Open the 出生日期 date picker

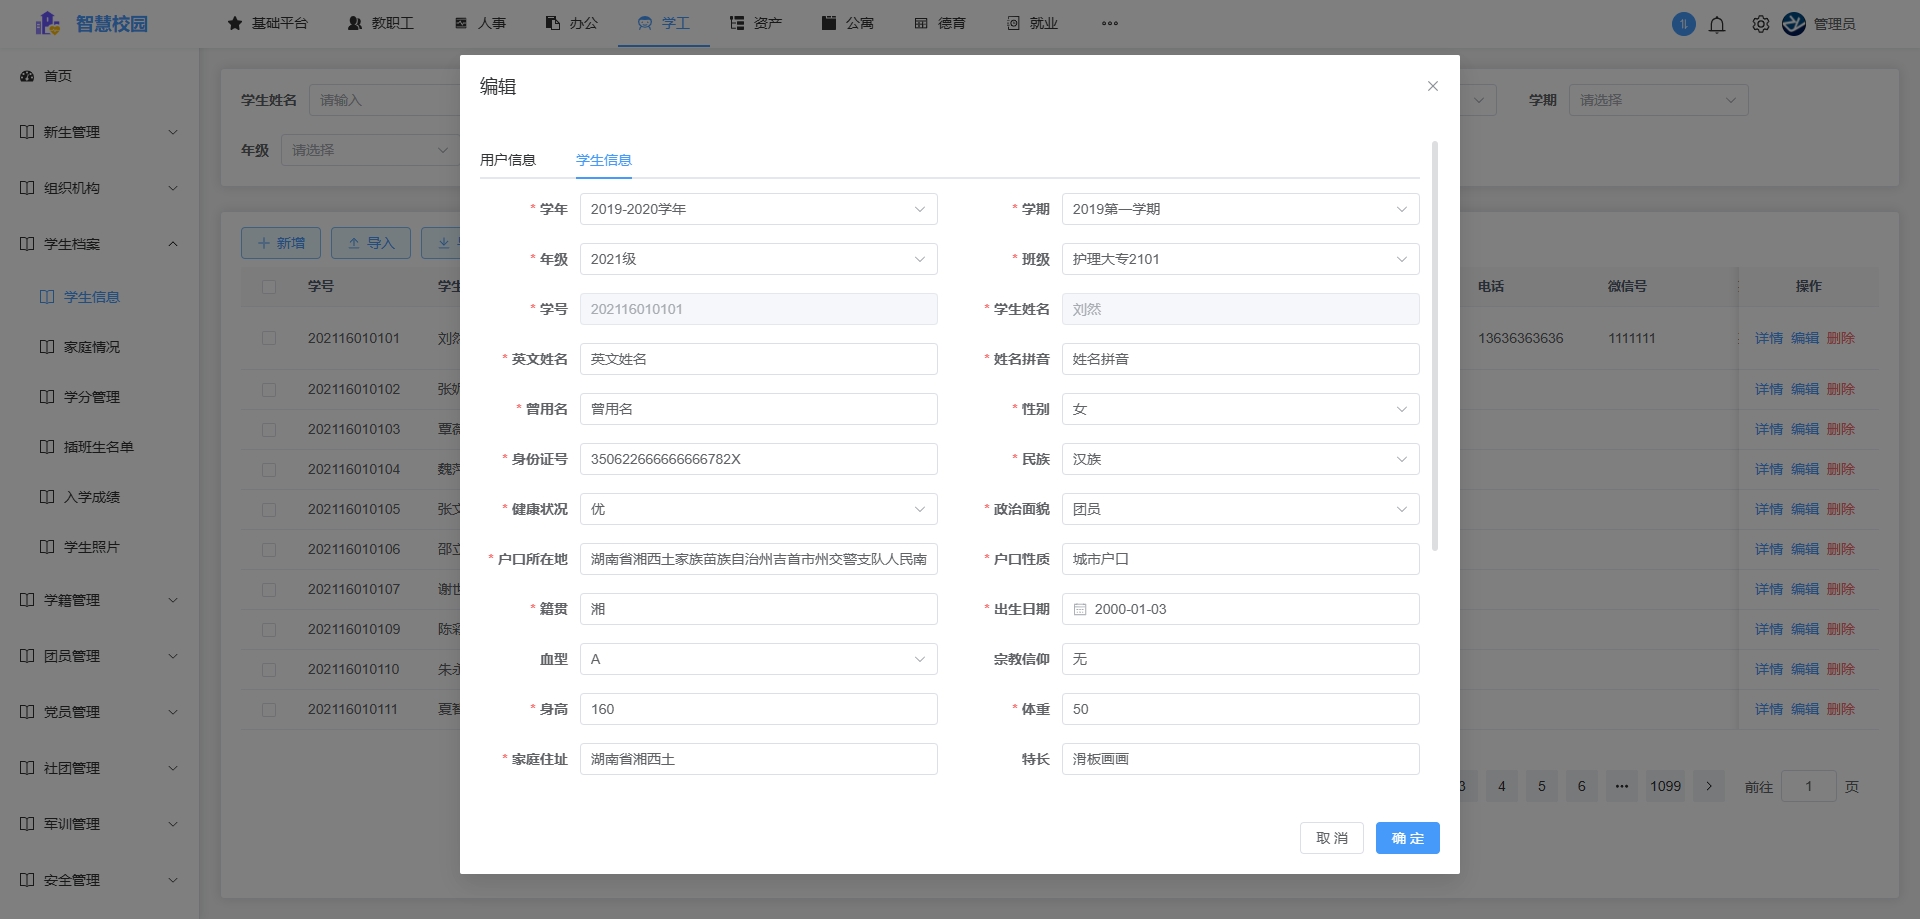[1240, 609]
